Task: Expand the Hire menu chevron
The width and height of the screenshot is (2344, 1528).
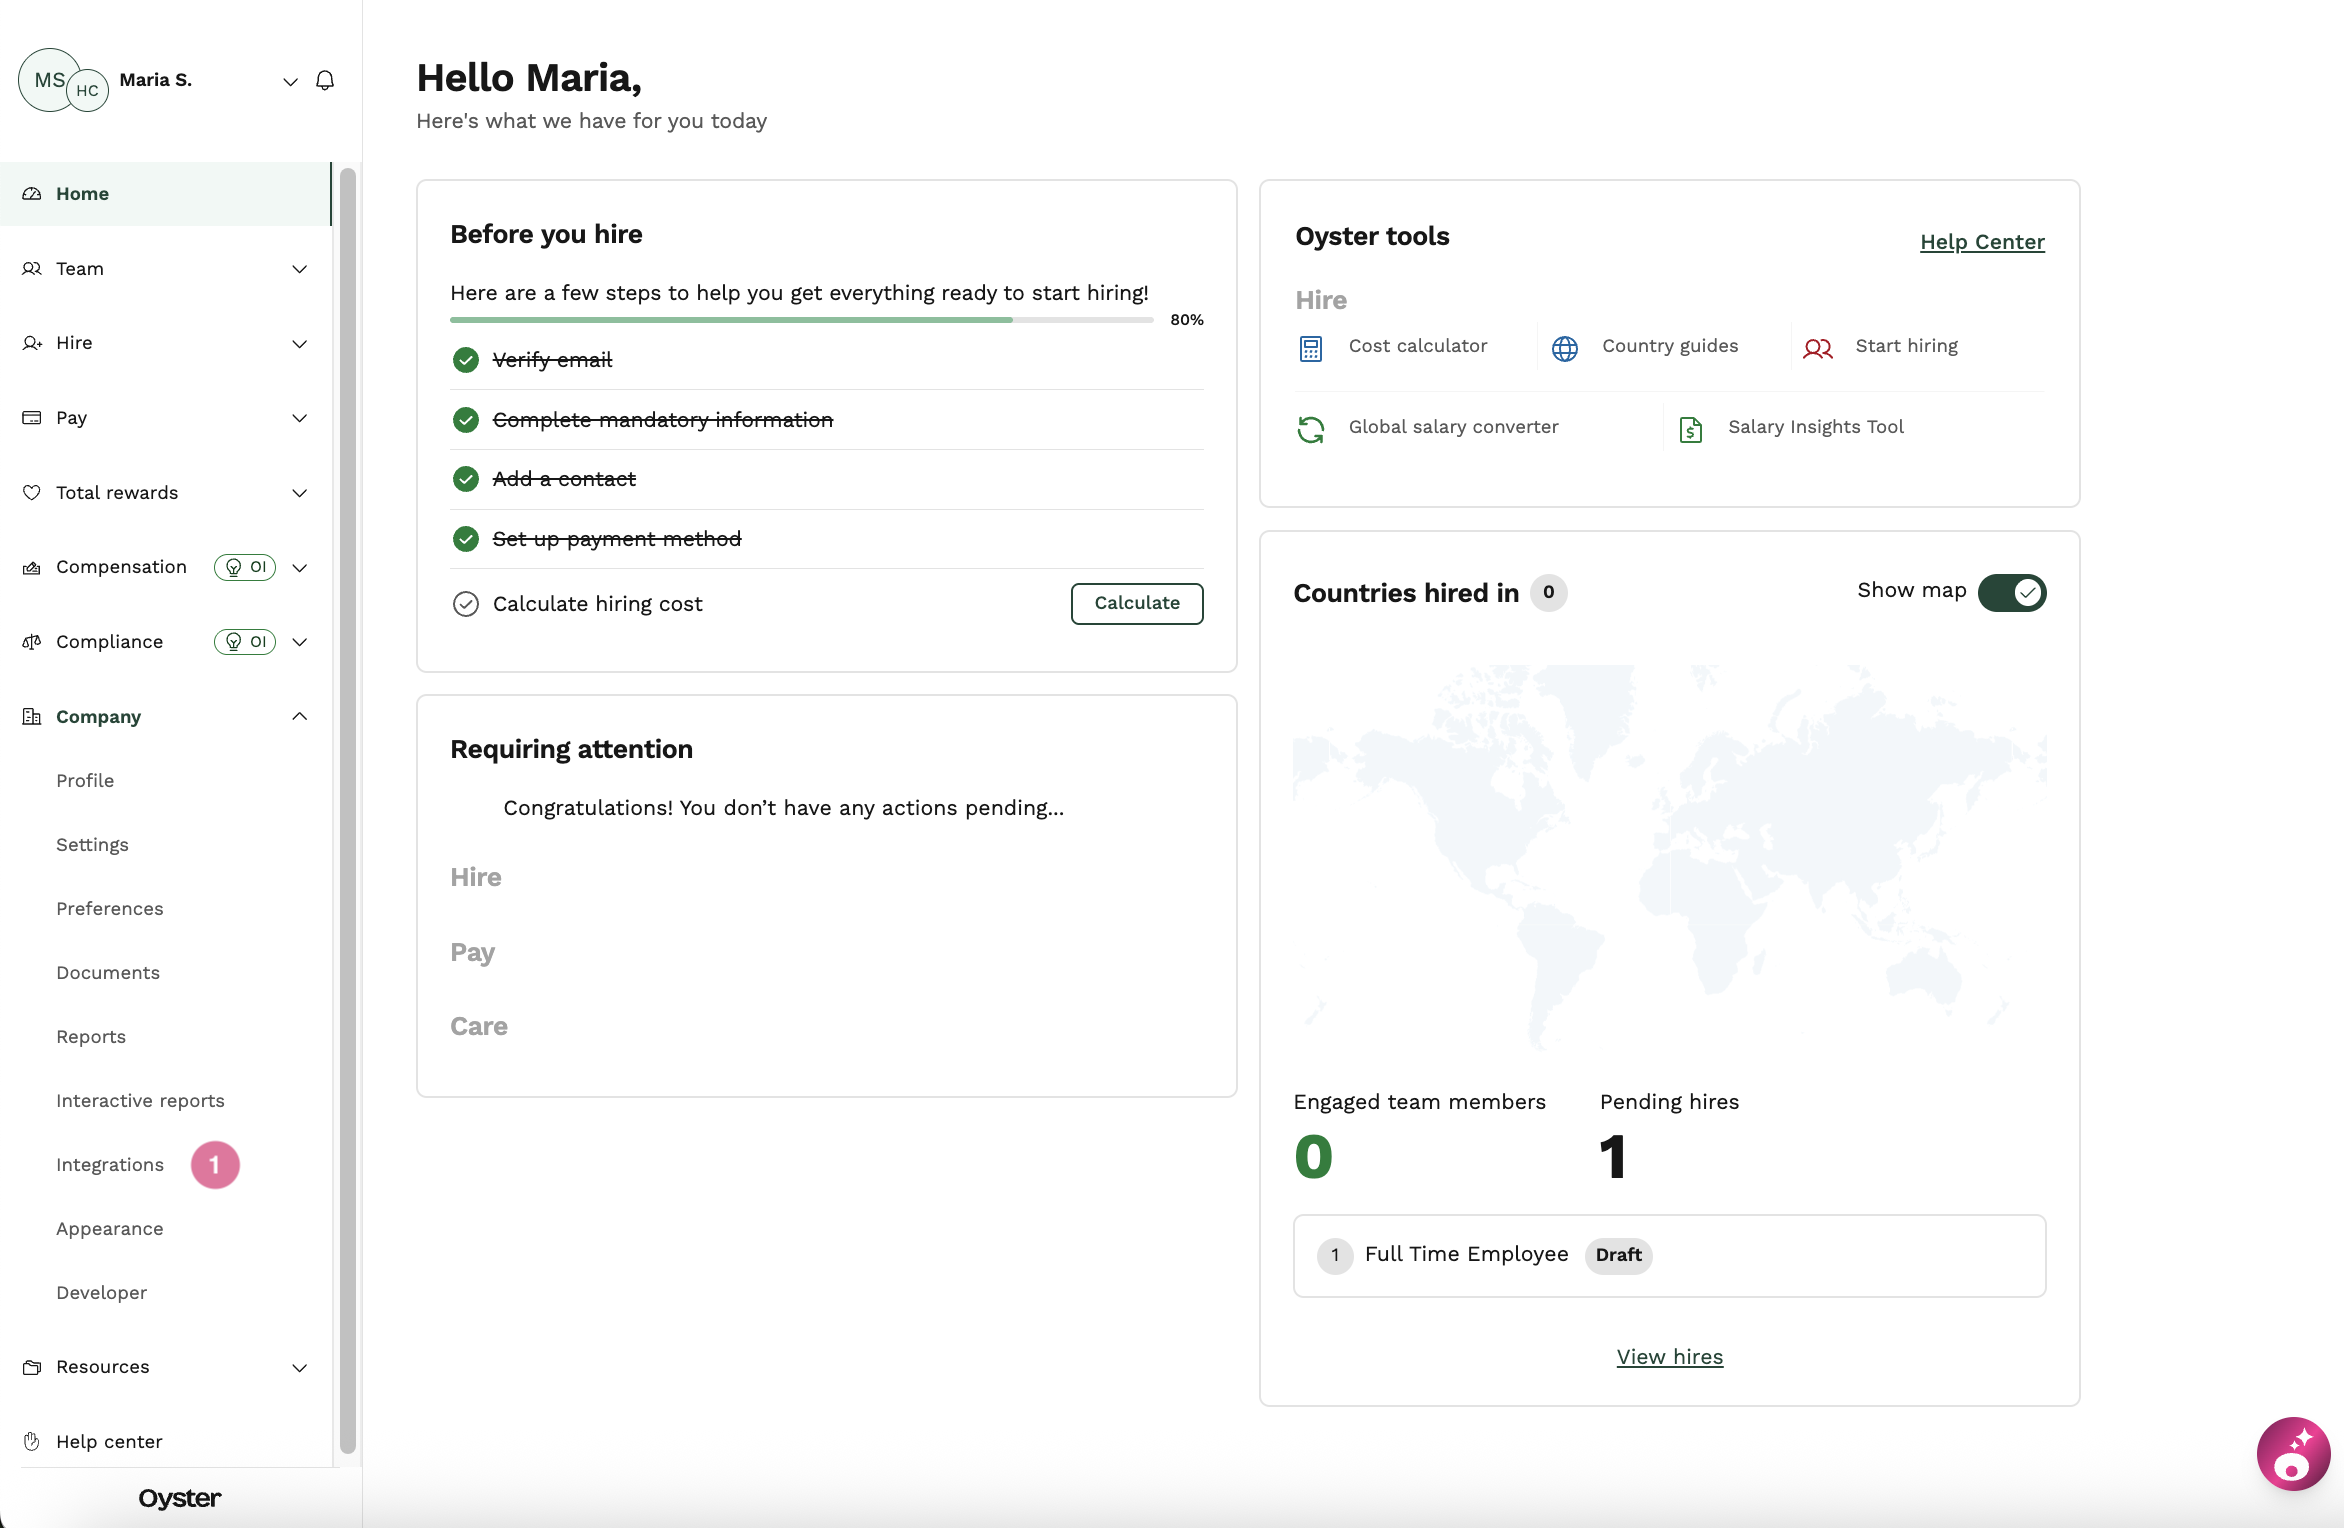Action: [x=299, y=344]
